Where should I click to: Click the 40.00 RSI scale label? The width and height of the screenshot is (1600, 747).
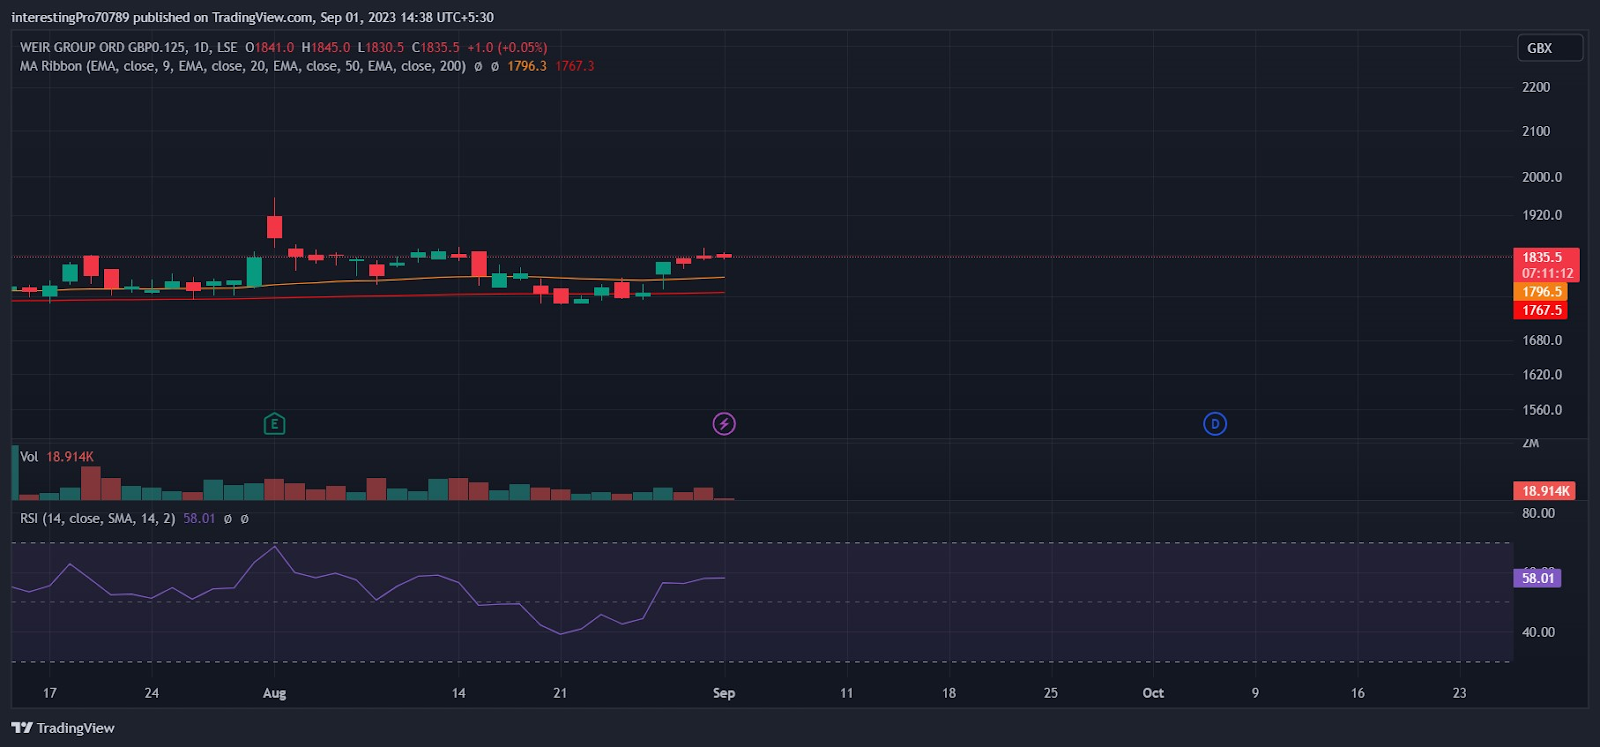tap(1538, 632)
